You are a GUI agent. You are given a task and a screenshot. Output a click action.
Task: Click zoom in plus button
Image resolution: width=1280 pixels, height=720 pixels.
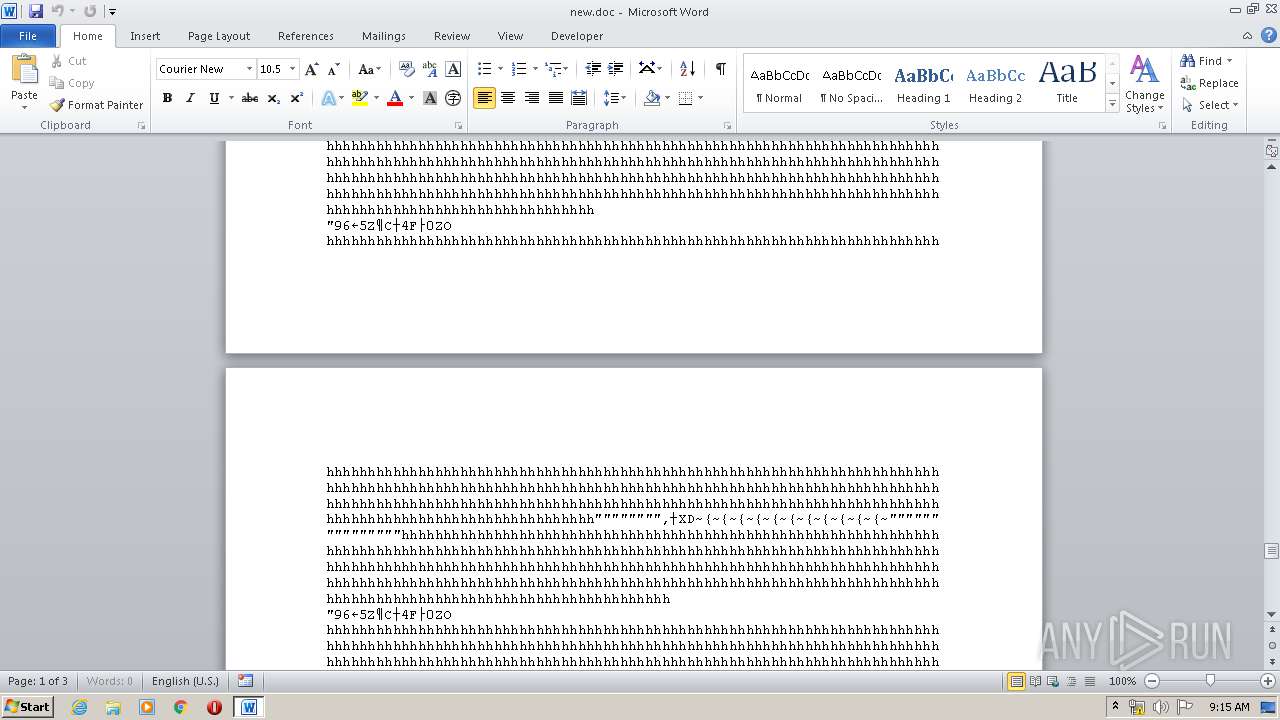pyautogui.click(x=1267, y=681)
